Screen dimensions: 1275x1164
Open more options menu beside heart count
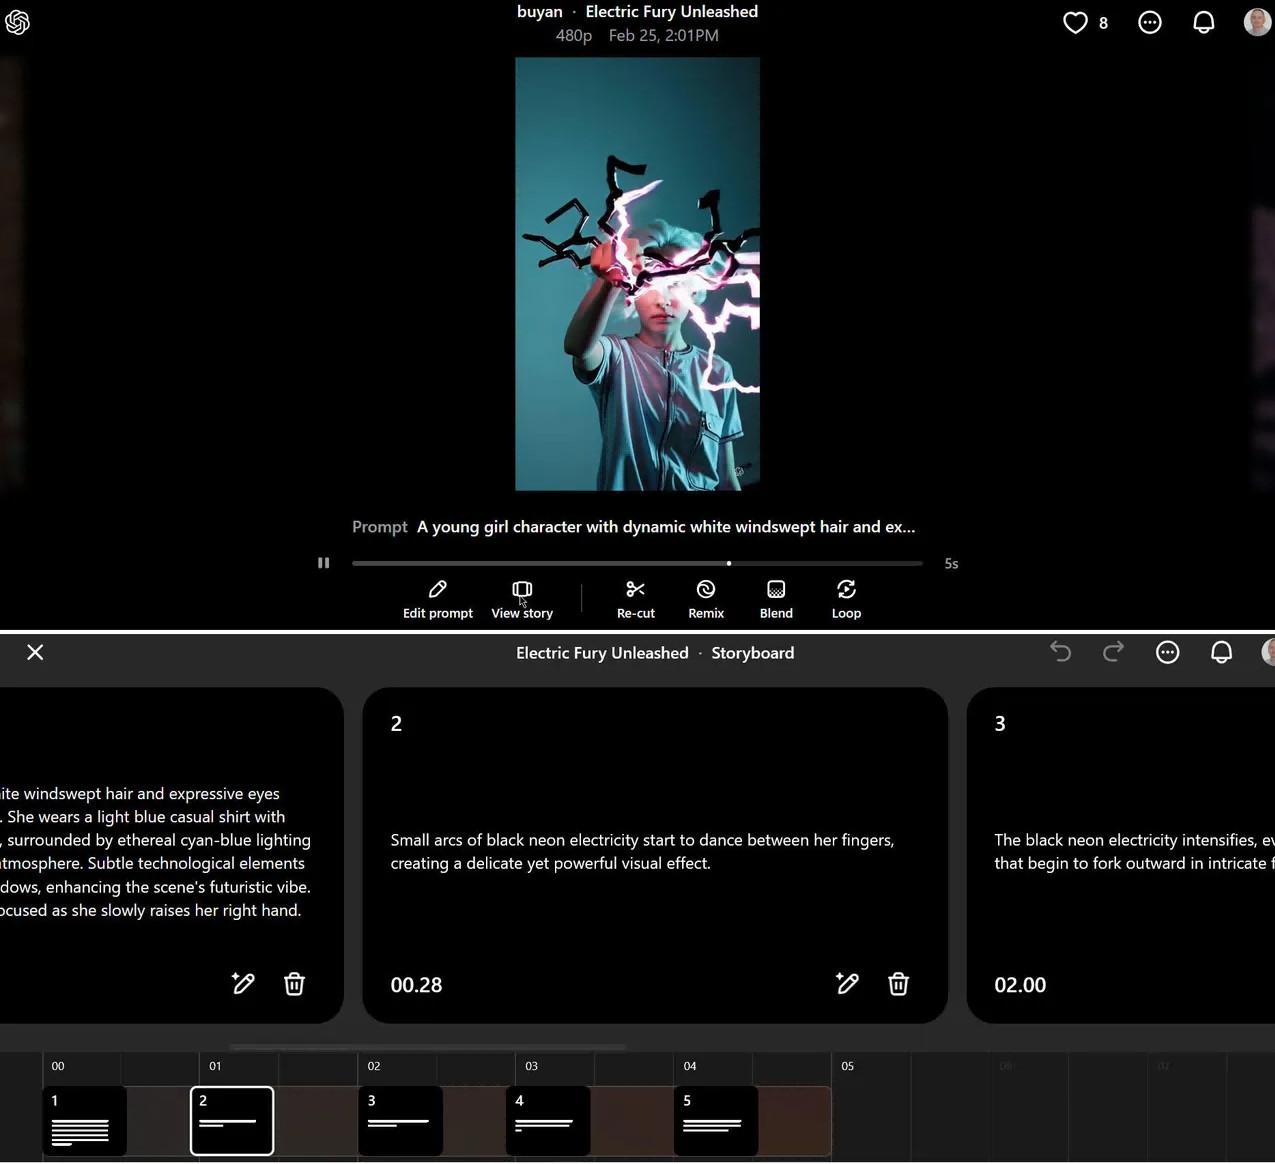(x=1150, y=23)
